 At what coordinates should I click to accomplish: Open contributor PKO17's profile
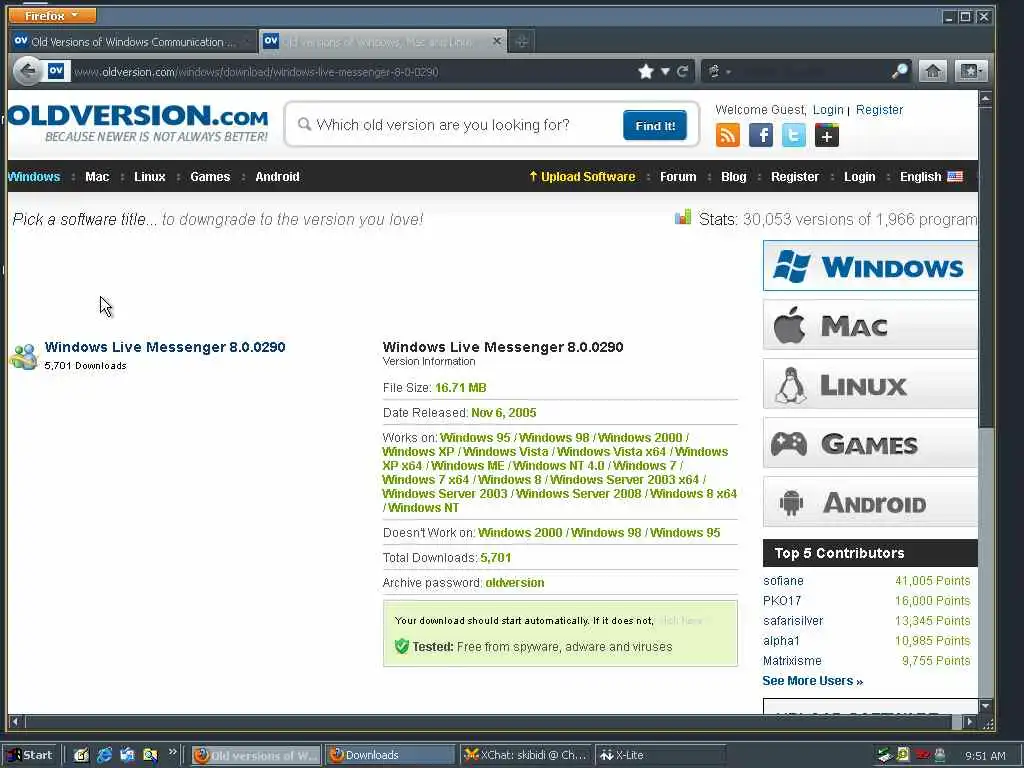click(782, 601)
